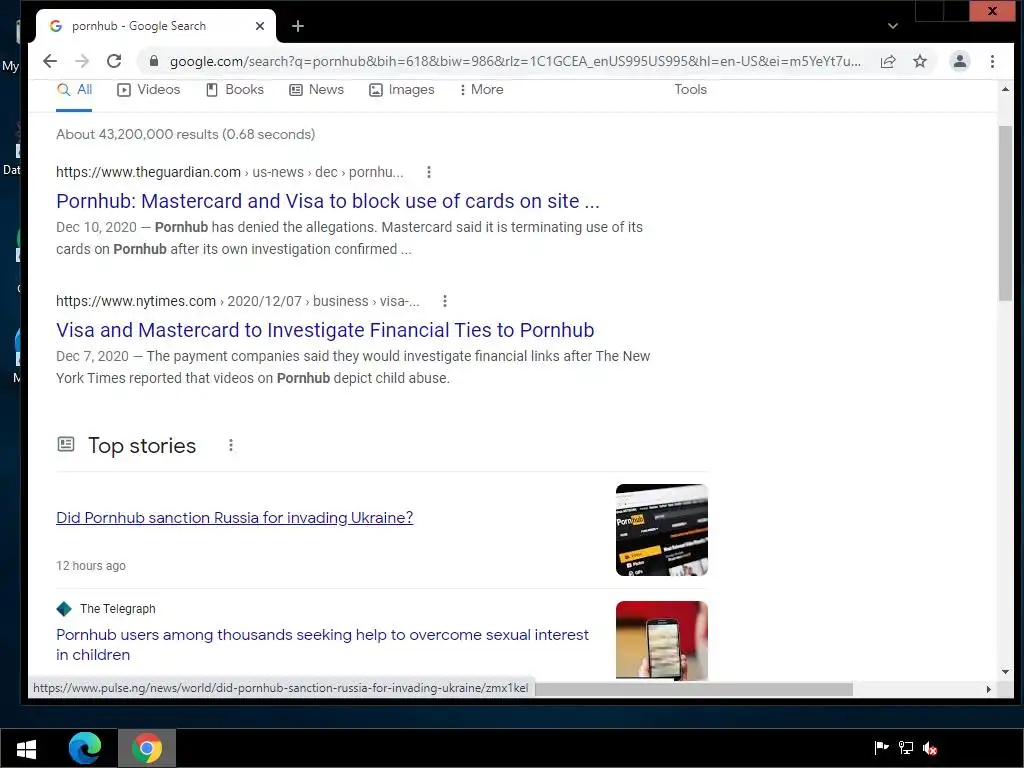
Task: Click the address bar URL
Action: tap(515, 61)
